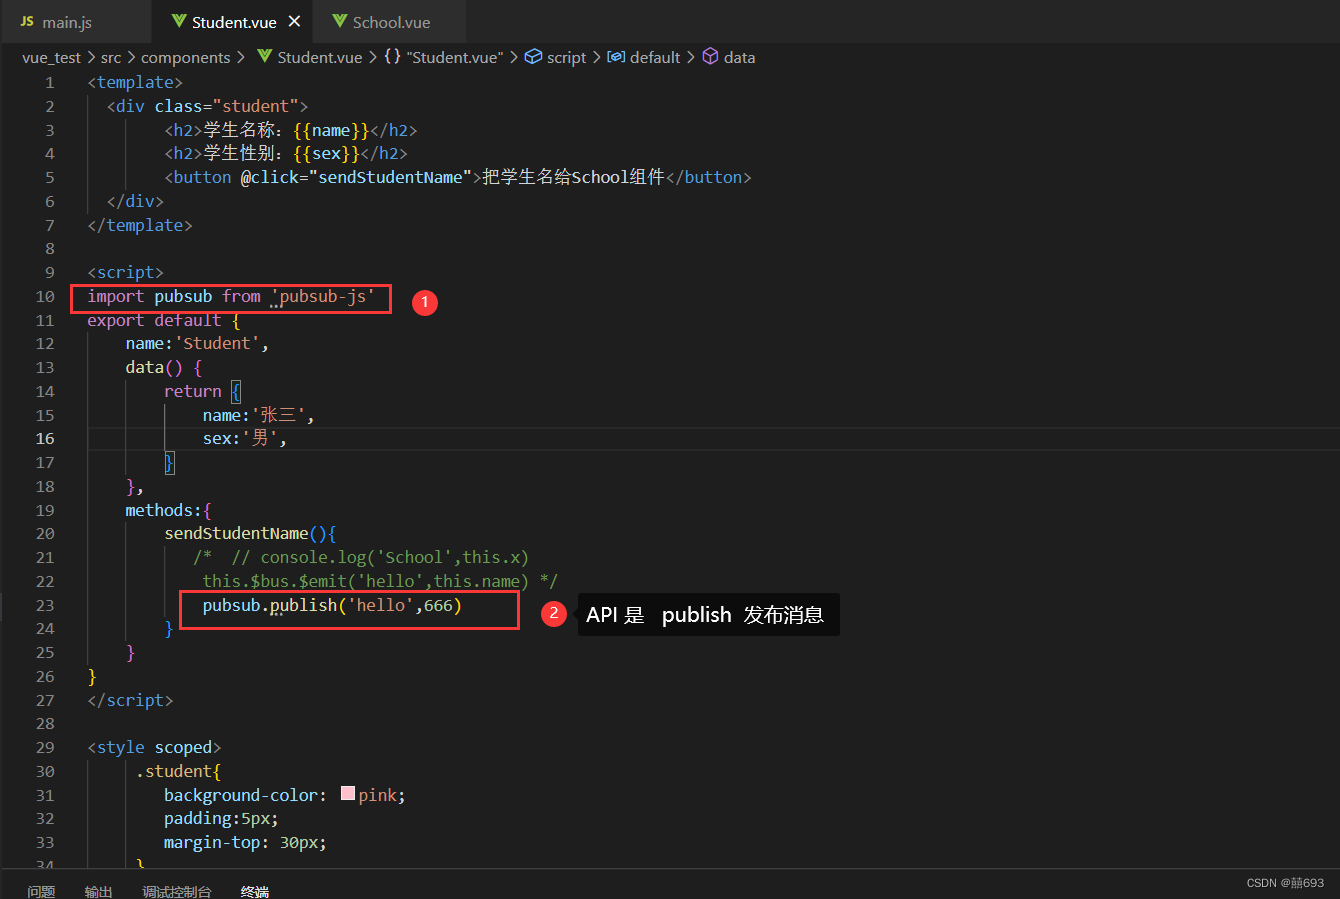The width and height of the screenshot is (1340, 899).
Task: Click the Vue icon beside Student.vue breadcrumb
Action: (x=266, y=57)
